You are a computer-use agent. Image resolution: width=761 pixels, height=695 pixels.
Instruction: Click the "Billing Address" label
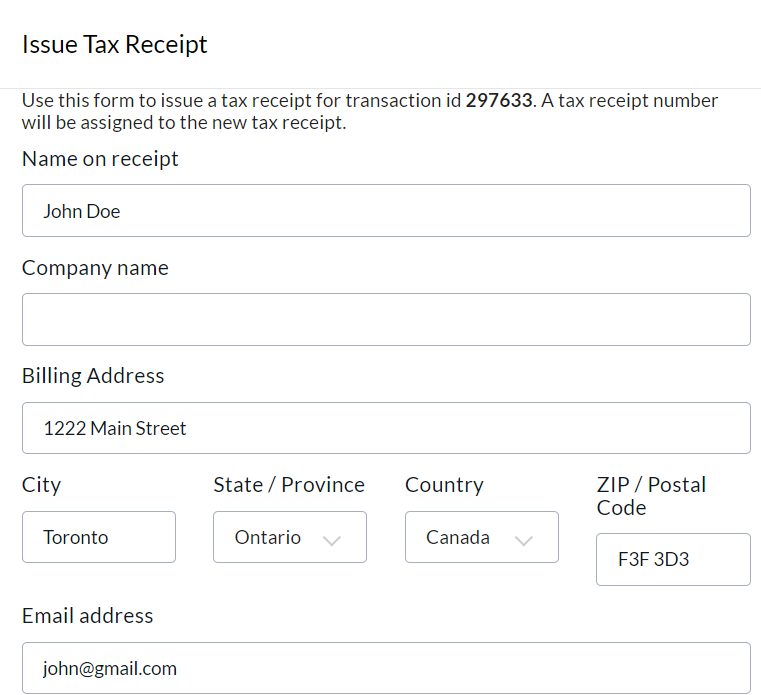[93, 376]
